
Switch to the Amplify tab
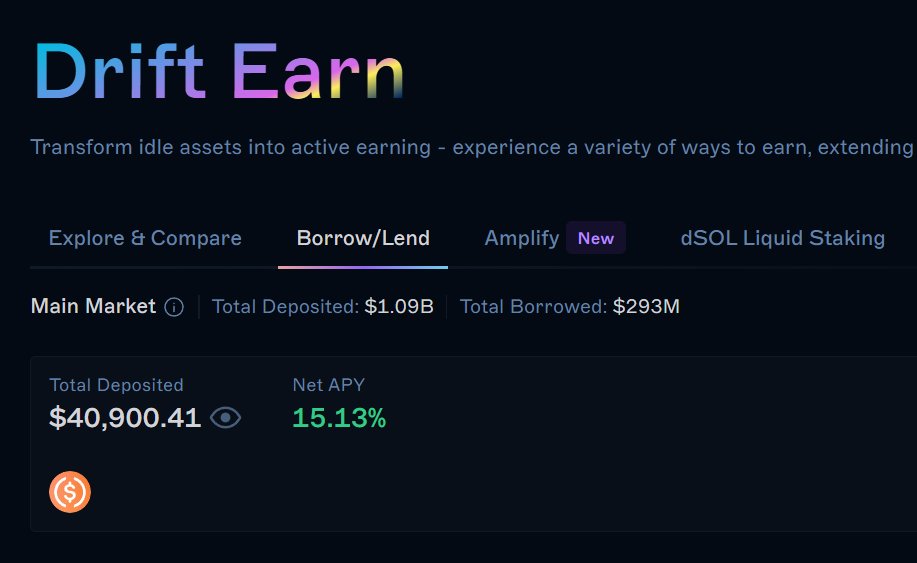522,238
